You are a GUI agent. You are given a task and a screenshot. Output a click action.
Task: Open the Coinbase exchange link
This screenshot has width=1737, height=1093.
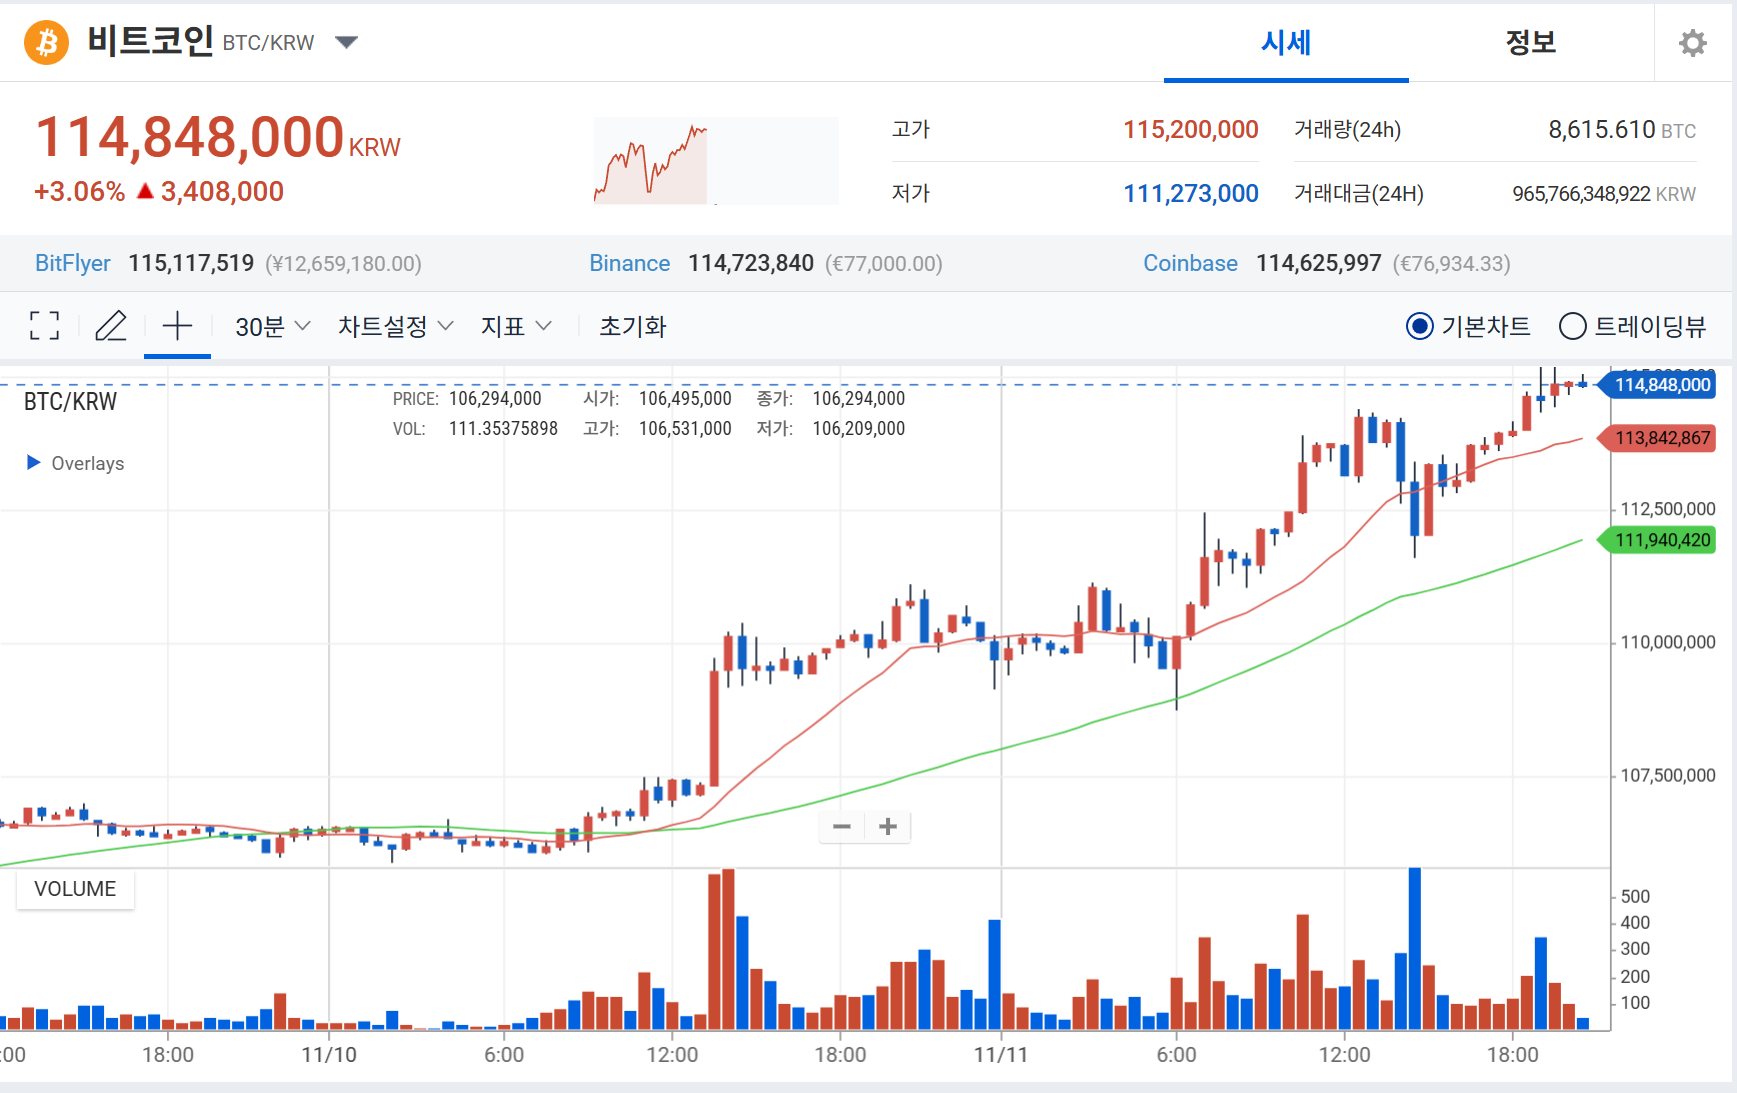click(x=1190, y=263)
